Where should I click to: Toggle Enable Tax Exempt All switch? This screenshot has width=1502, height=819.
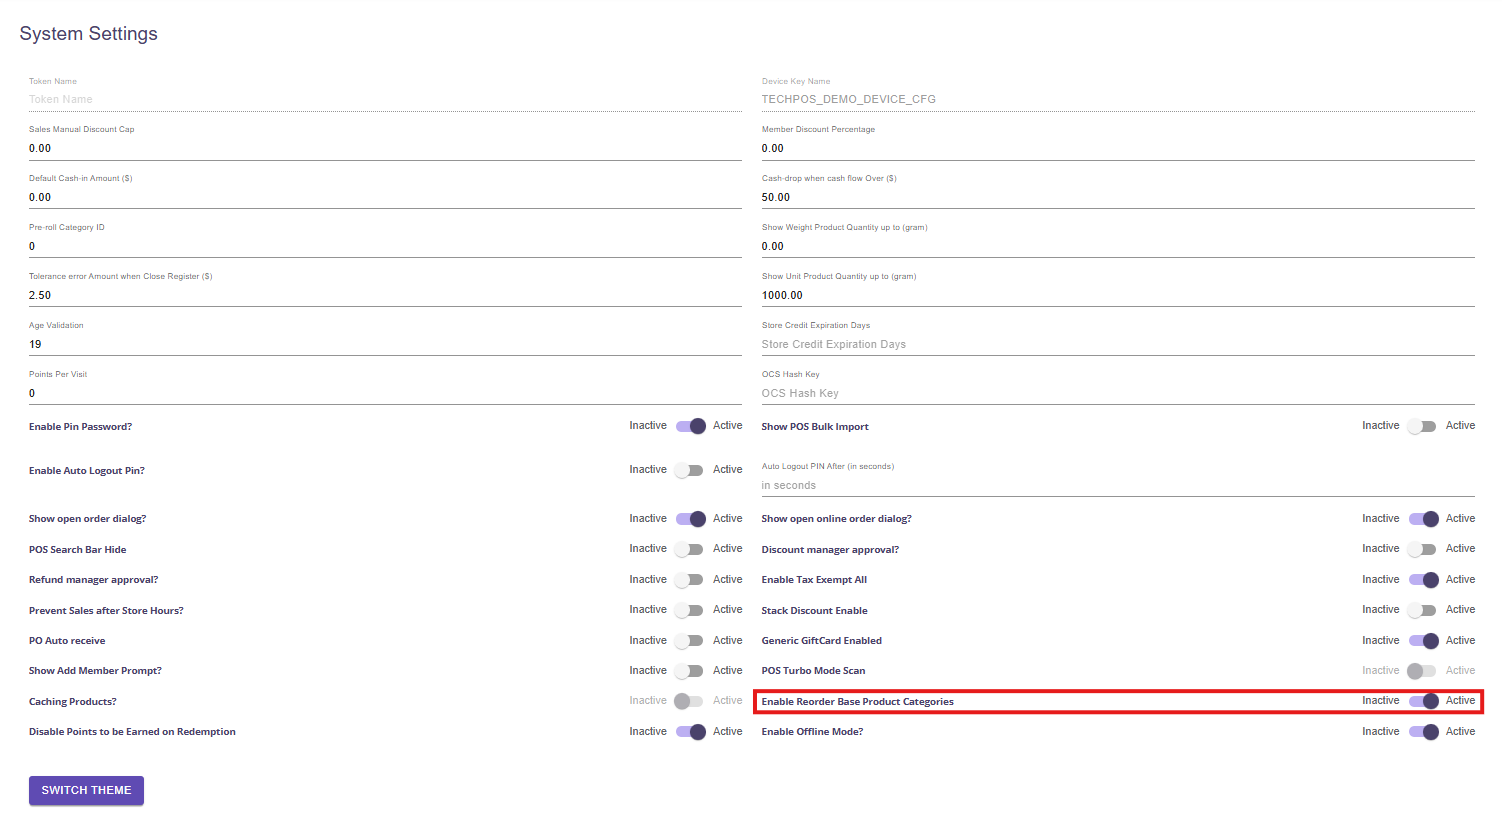(x=1423, y=580)
